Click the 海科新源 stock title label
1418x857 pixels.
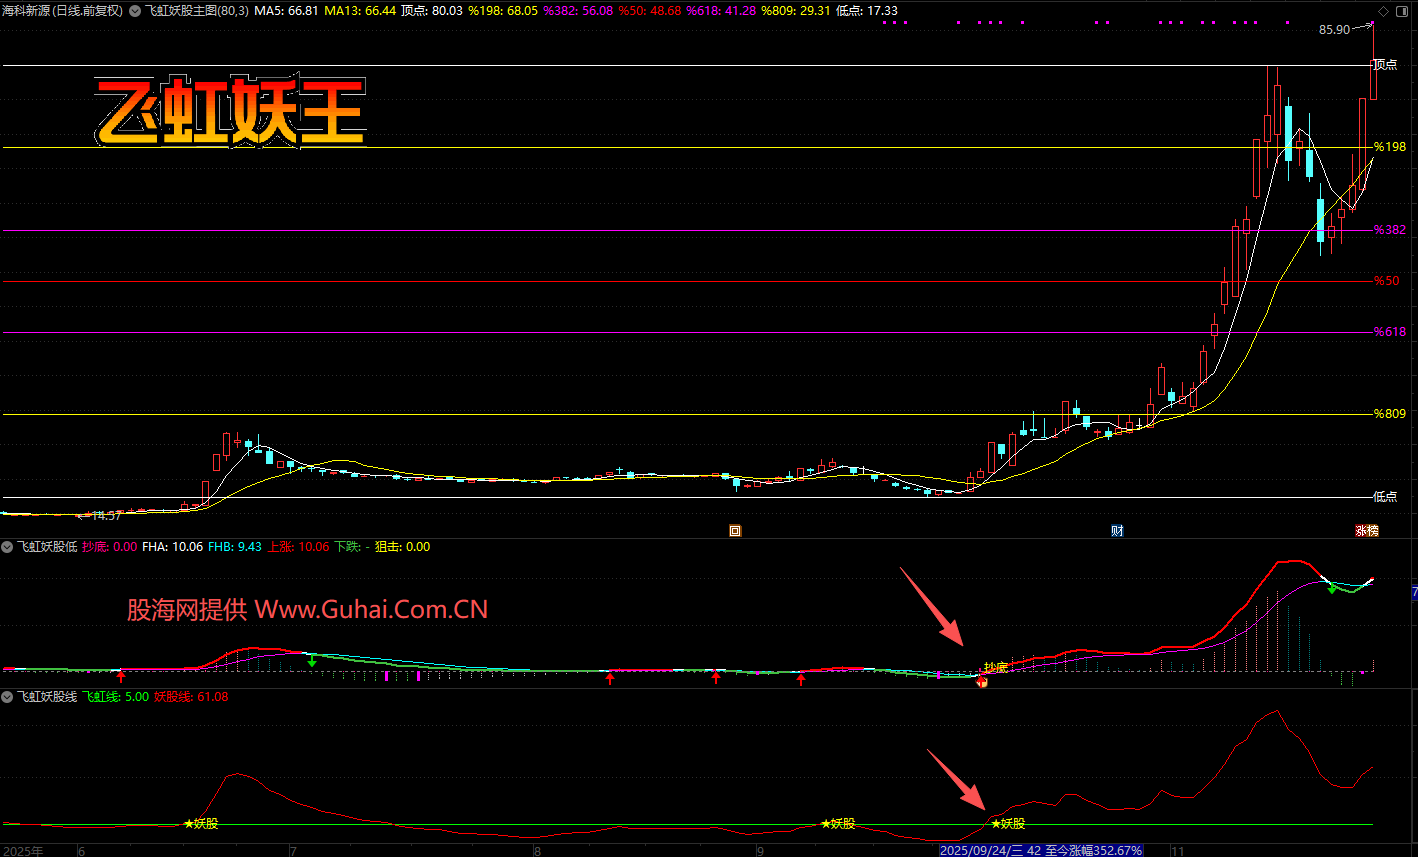coord(27,11)
